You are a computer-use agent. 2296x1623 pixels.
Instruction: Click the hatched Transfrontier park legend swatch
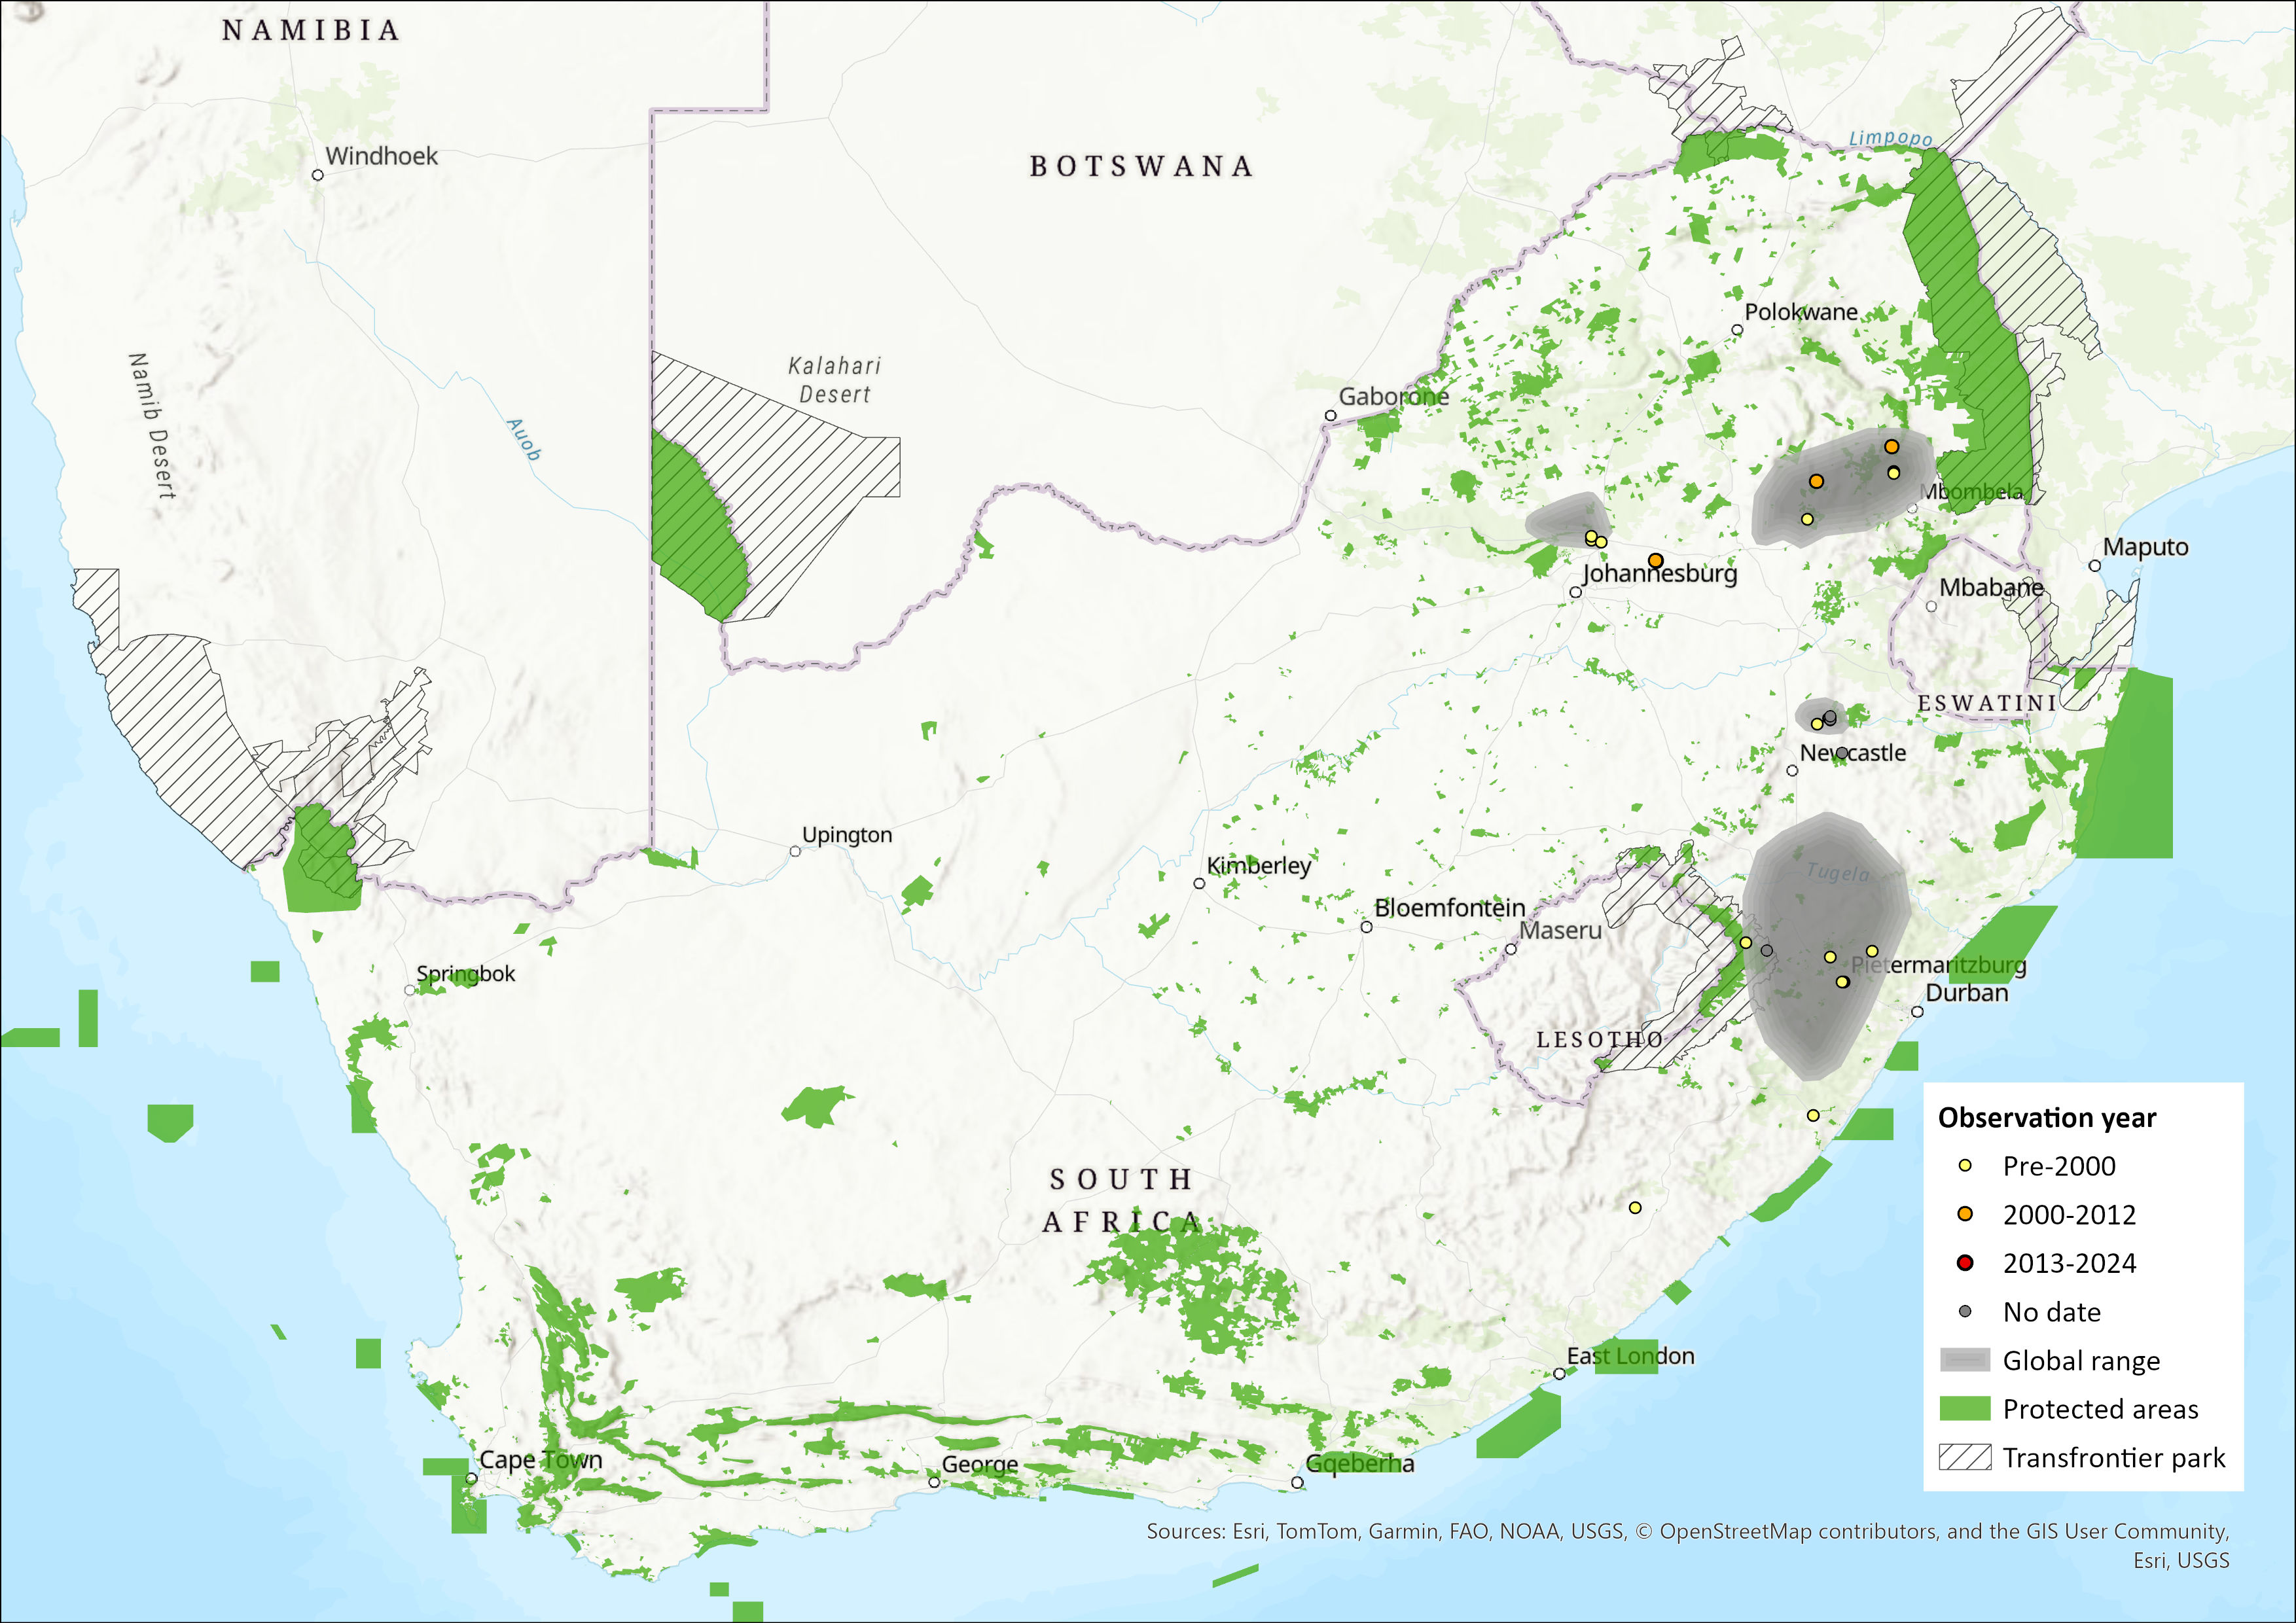[1965, 1458]
